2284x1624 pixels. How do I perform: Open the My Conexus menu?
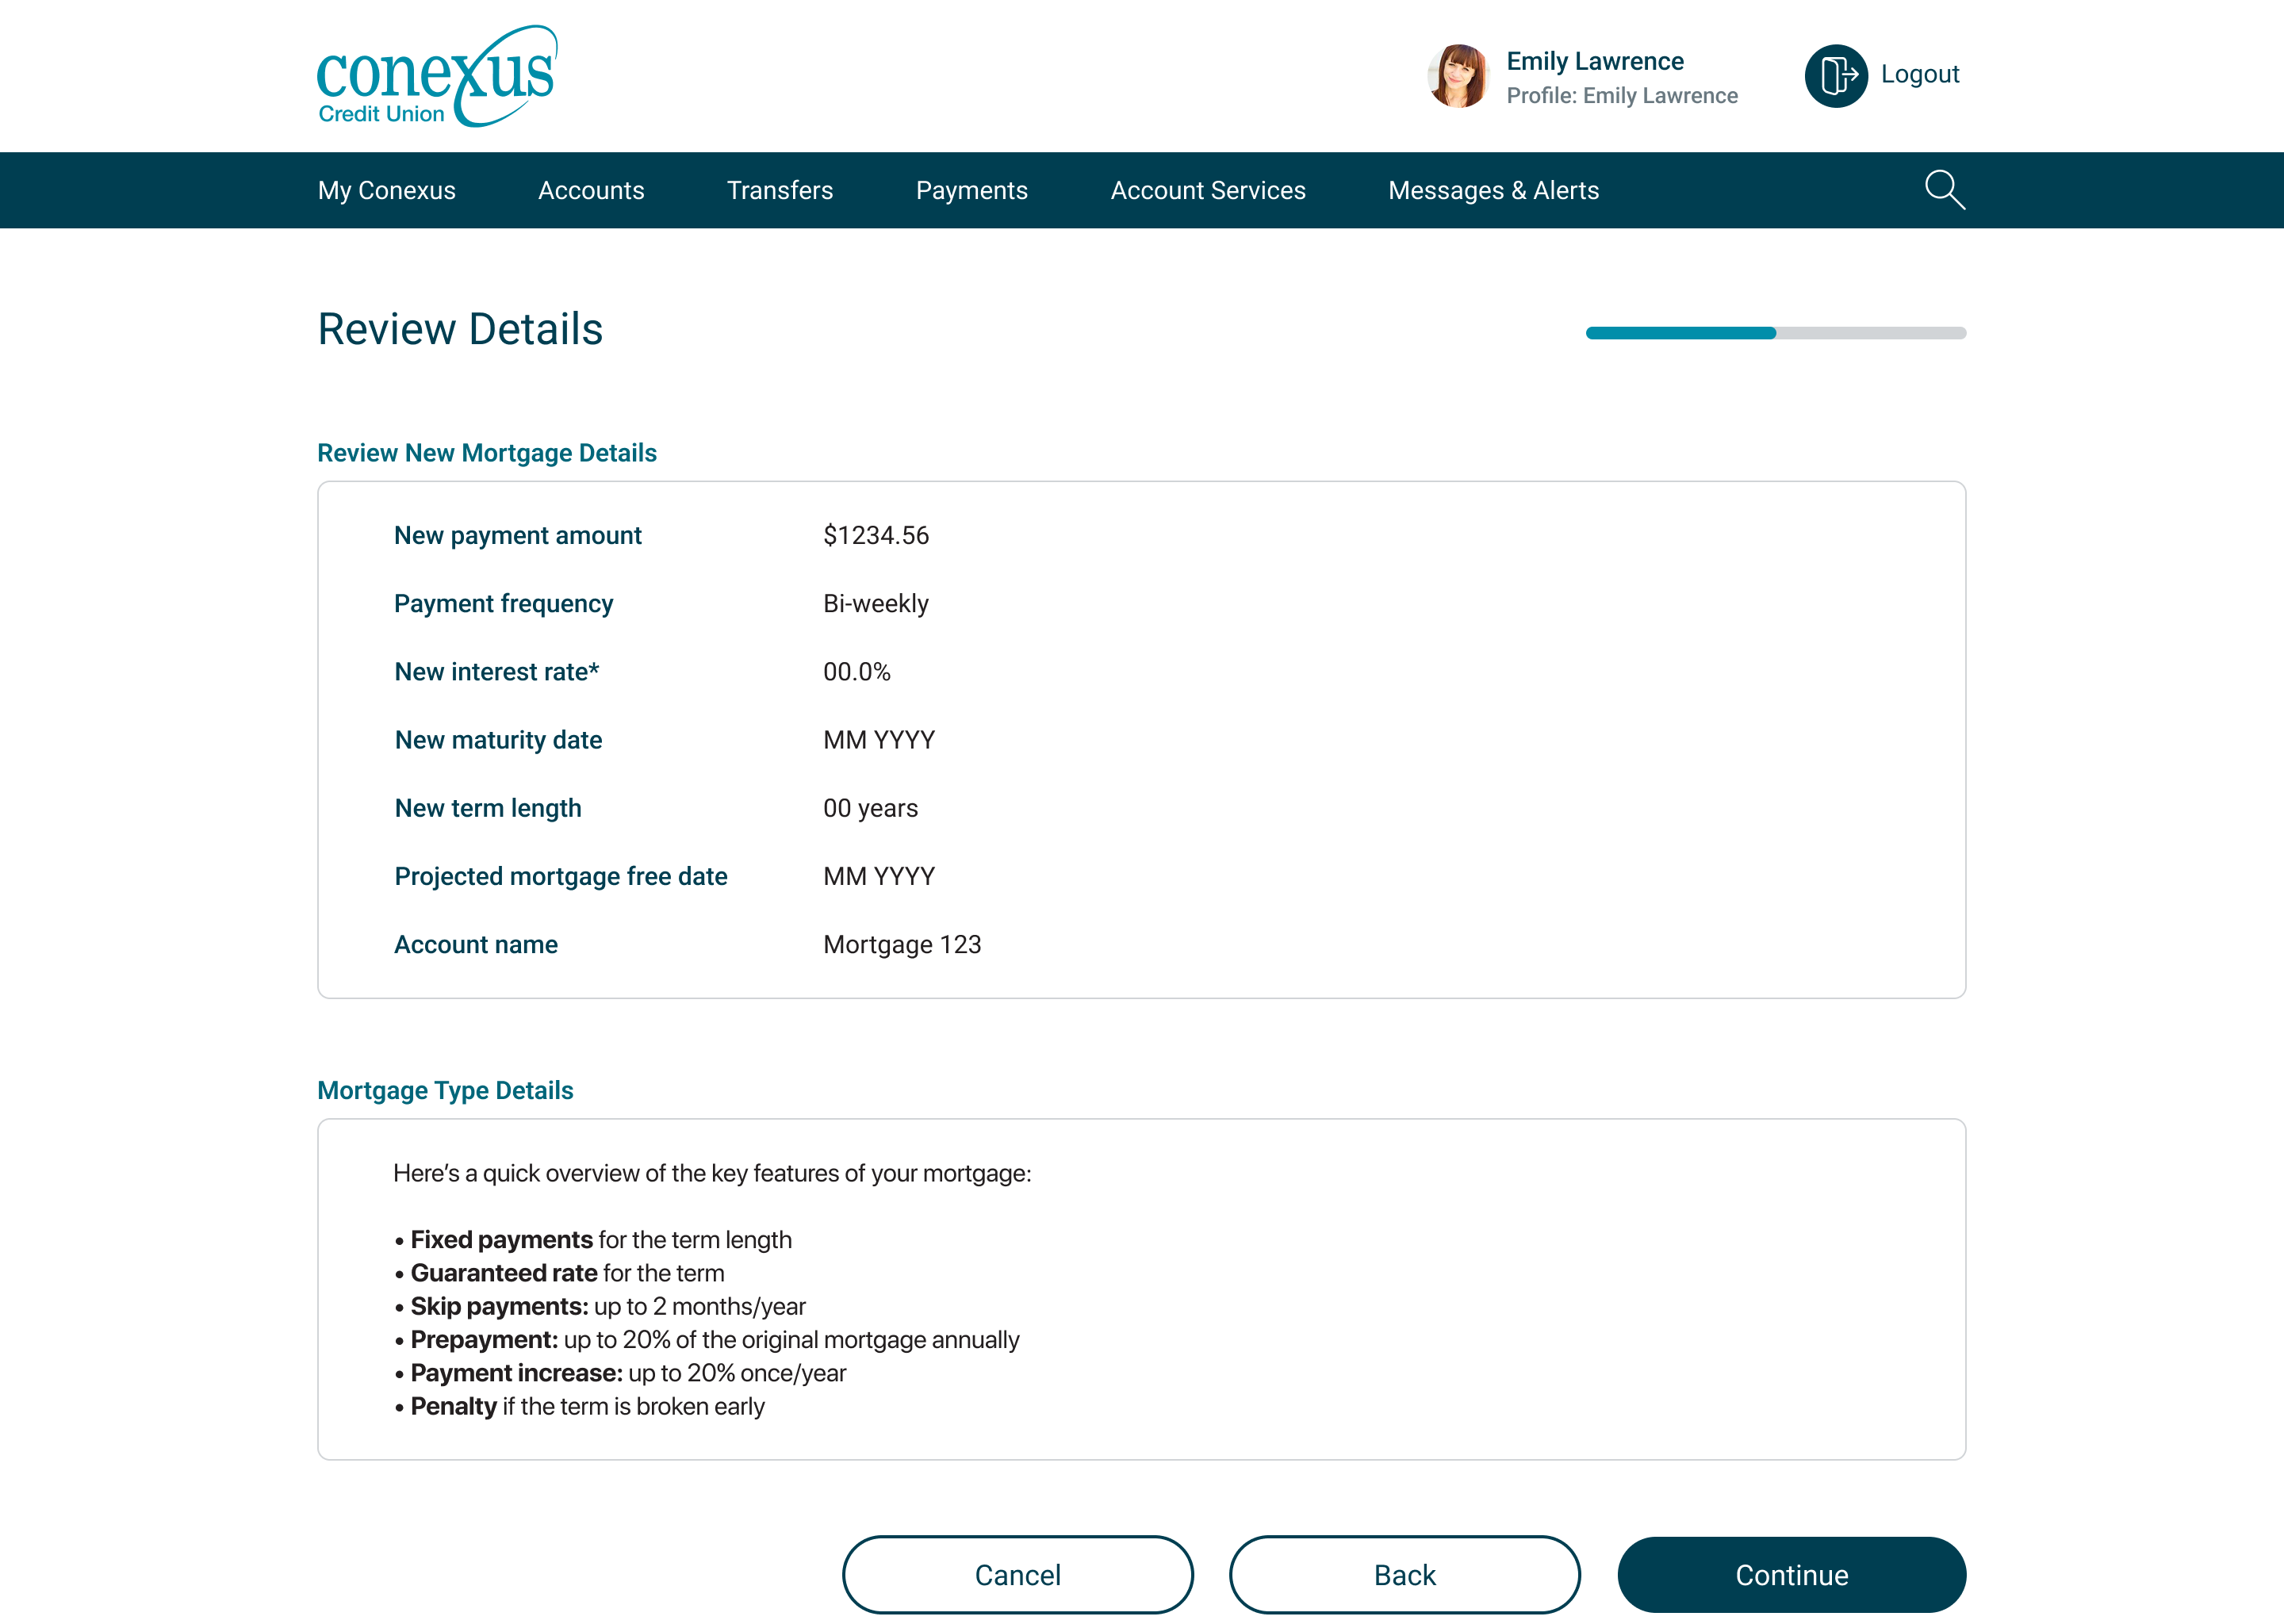tap(386, 190)
